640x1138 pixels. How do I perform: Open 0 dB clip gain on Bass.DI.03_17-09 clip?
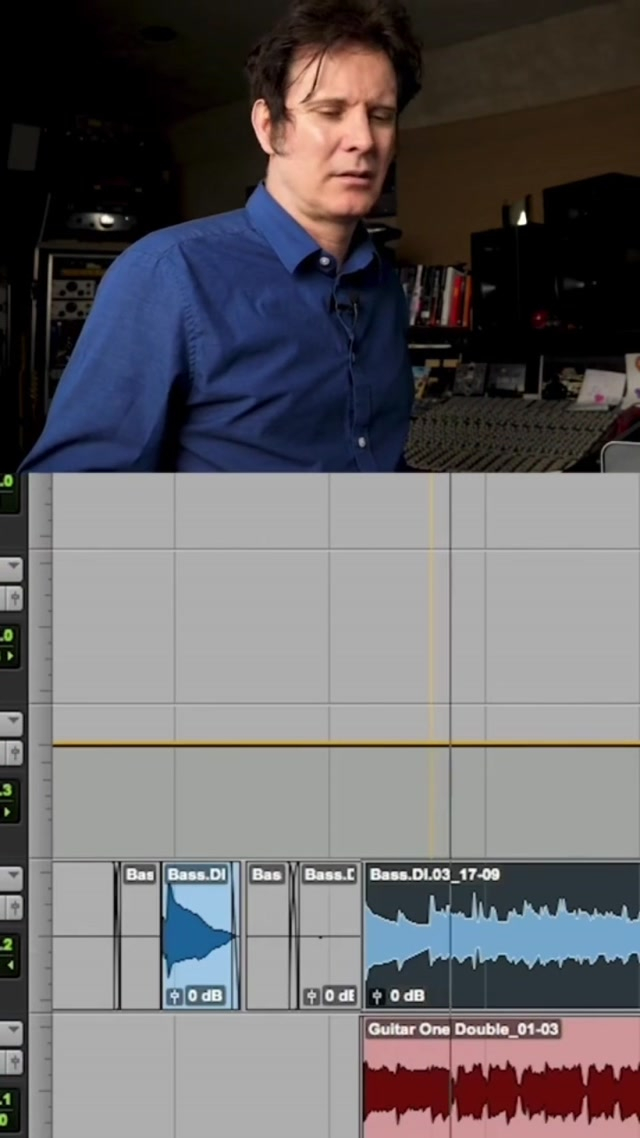click(x=407, y=996)
